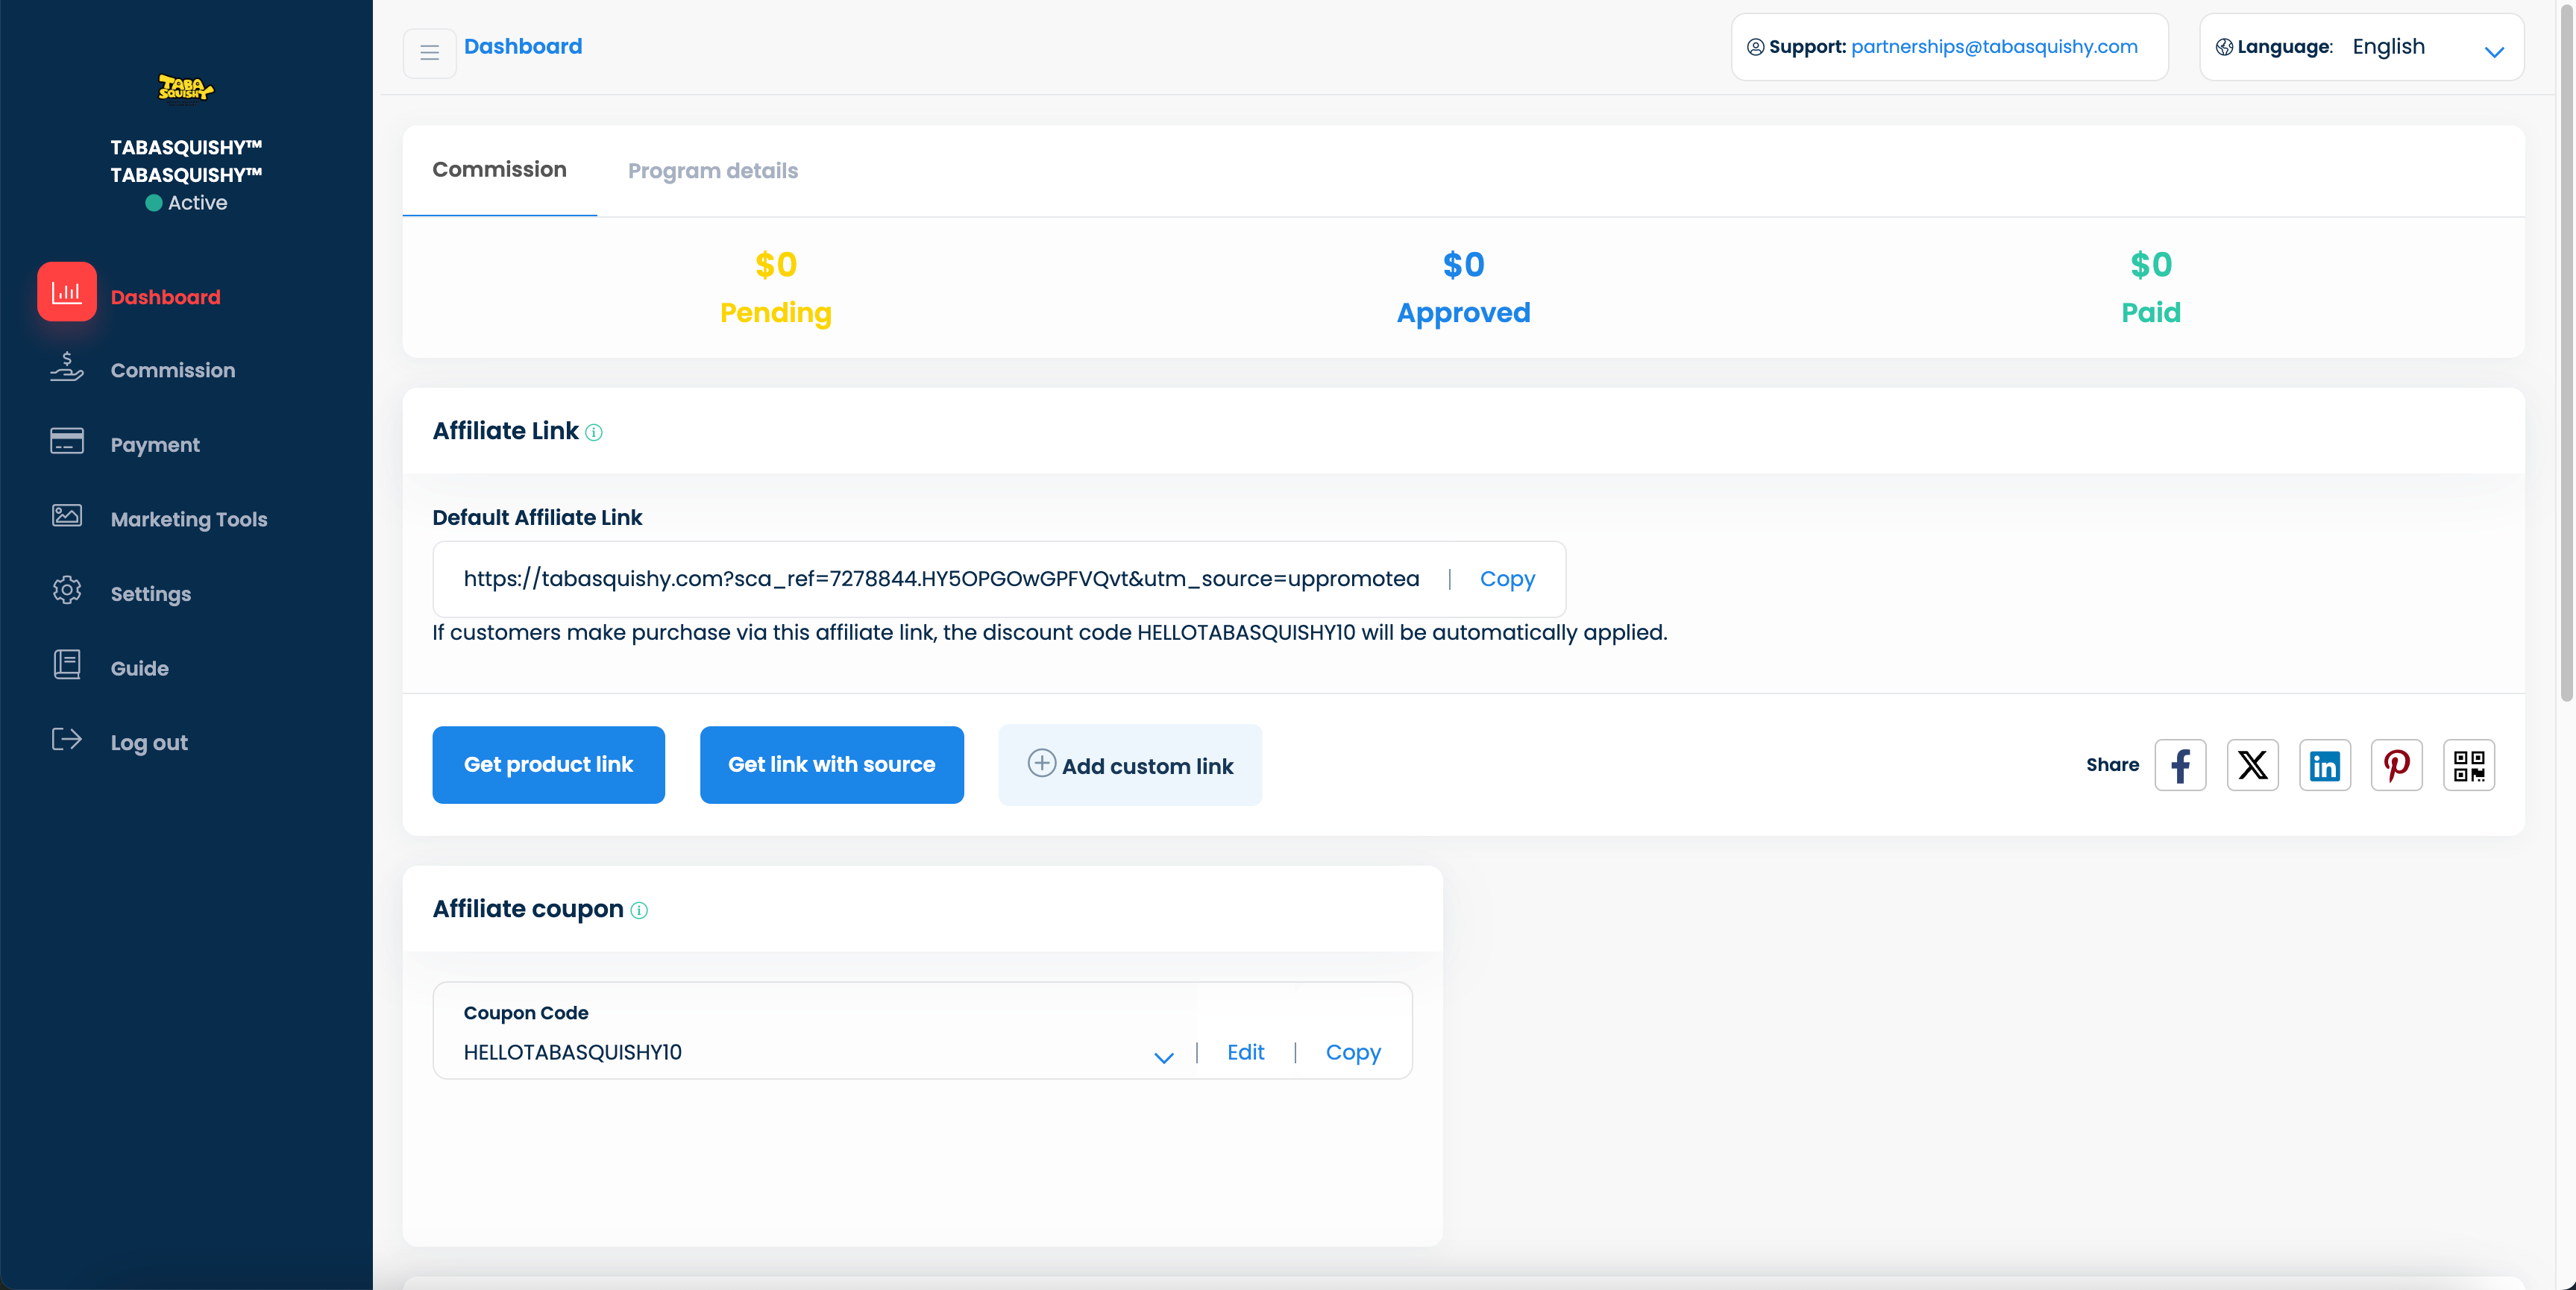This screenshot has width=2576, height=1290.
Task: Add a custom link
Action: click(x=1130, y=766)
